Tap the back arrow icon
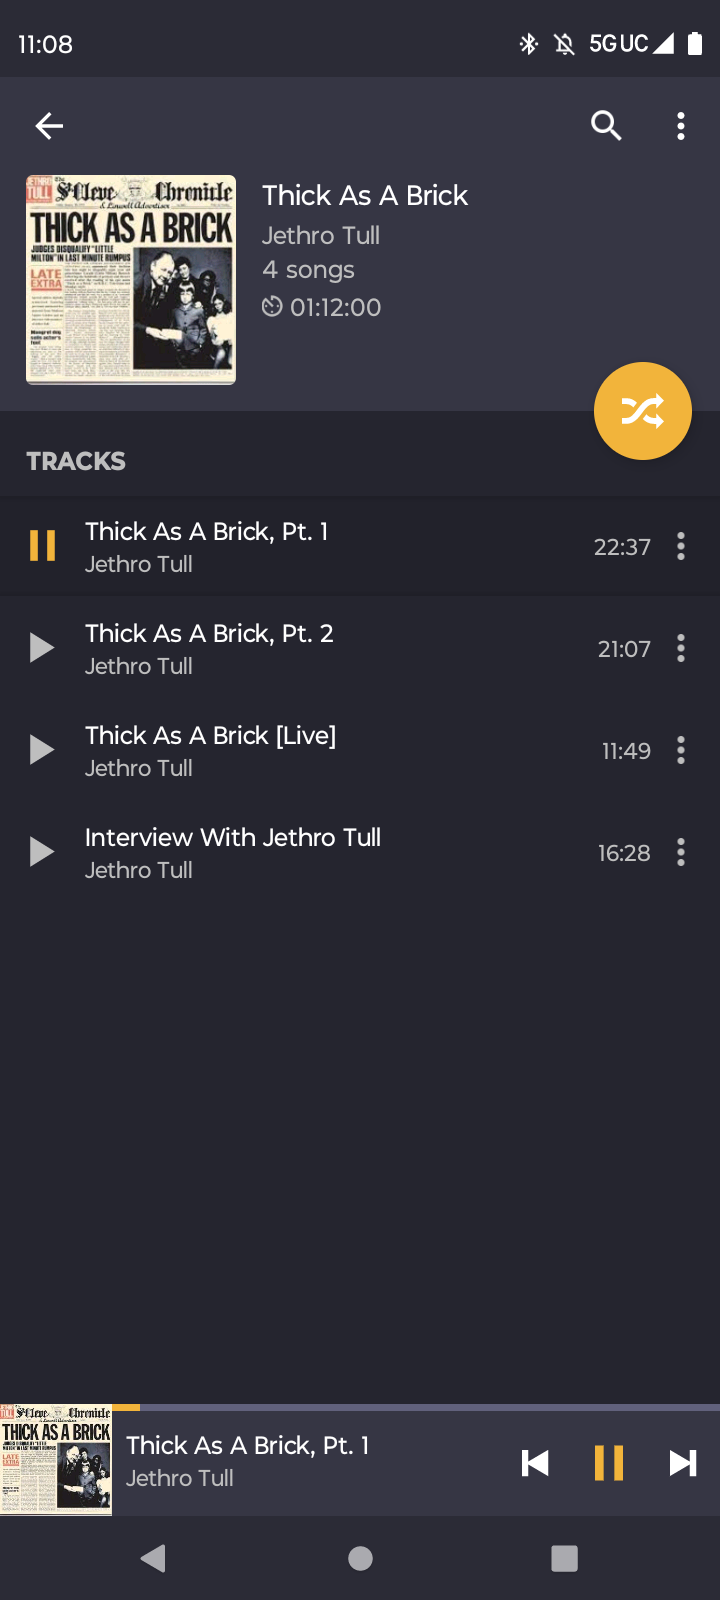 coord(49,126)
